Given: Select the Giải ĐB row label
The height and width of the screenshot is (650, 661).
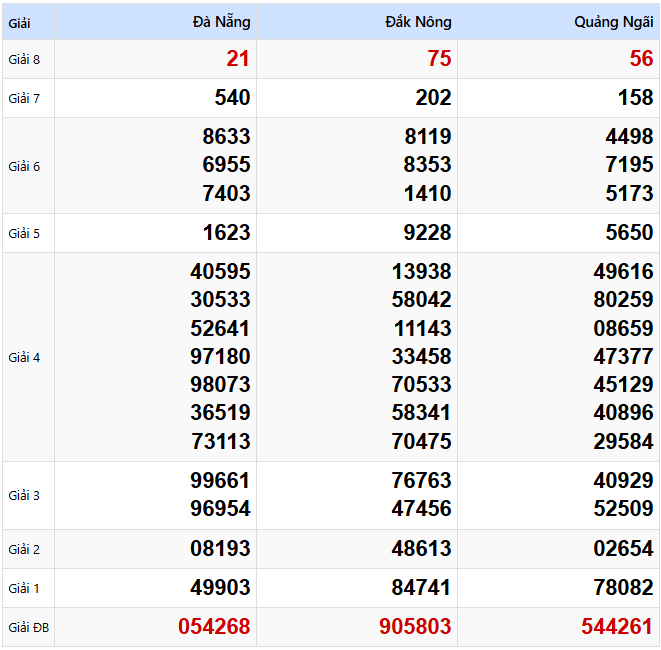Looking at the screenshot, I should pos(28,628).
